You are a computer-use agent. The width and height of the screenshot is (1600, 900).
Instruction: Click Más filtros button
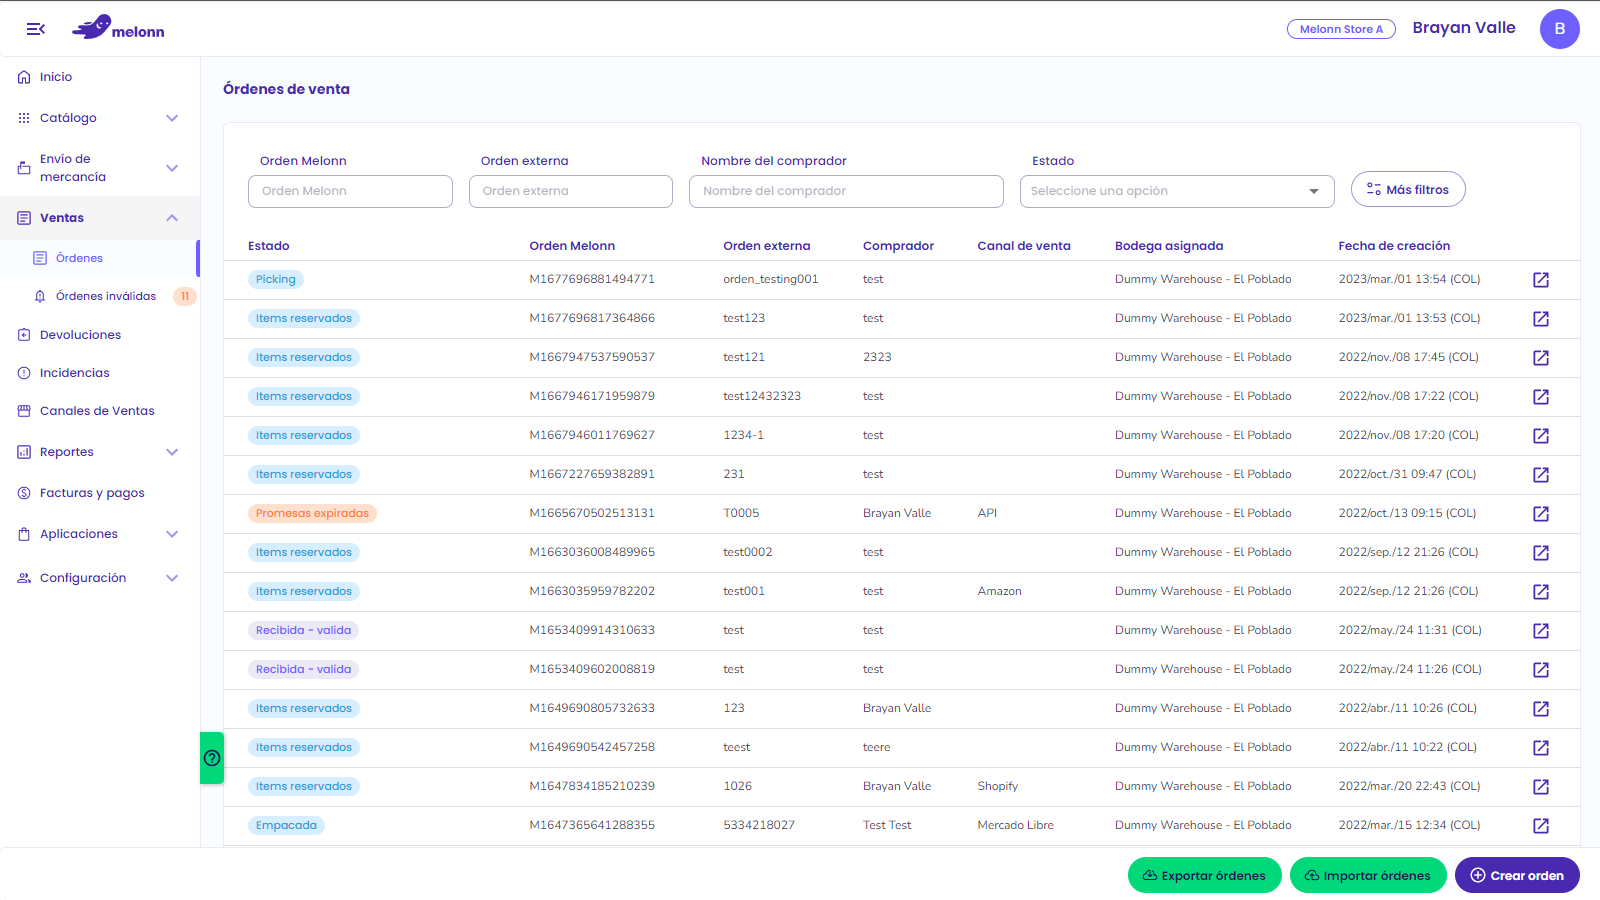1408,189
